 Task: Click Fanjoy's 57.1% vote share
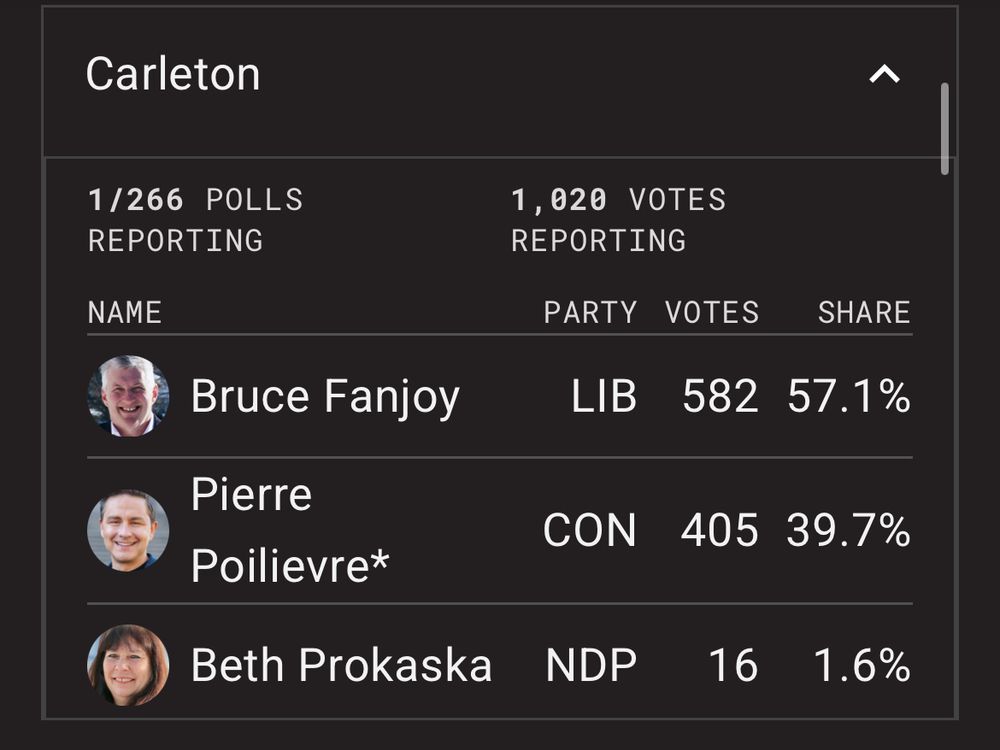click(849, 396)
